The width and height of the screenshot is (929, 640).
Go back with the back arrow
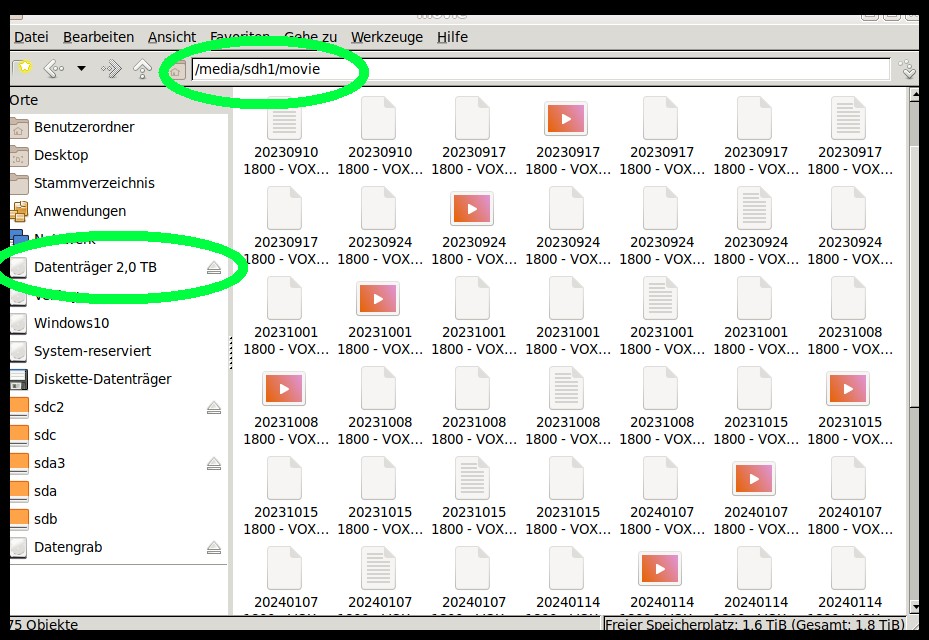(x=54, y=69)
